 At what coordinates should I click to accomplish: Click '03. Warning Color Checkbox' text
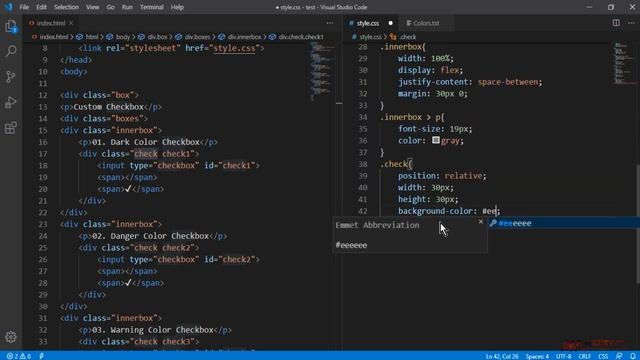(153, 330)
